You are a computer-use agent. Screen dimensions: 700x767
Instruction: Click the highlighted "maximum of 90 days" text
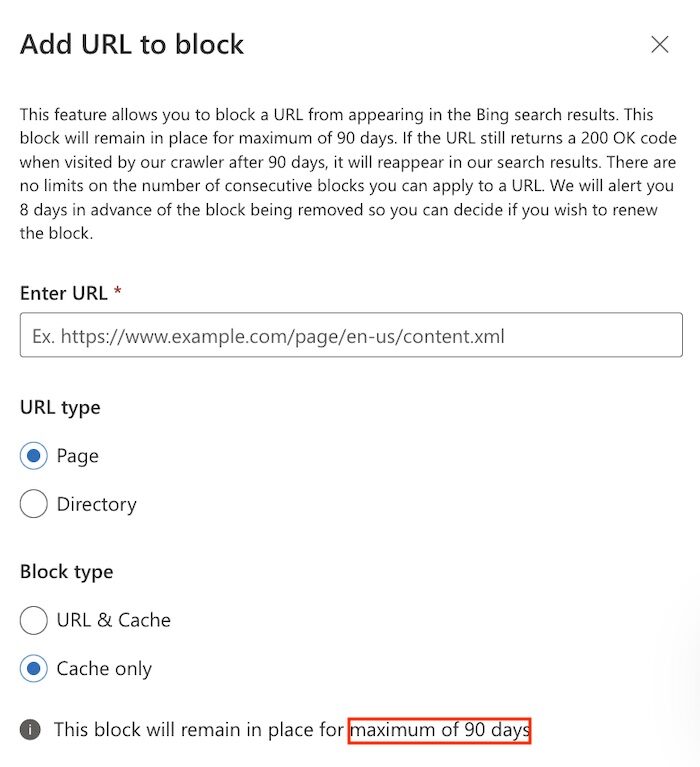point(440,730)
